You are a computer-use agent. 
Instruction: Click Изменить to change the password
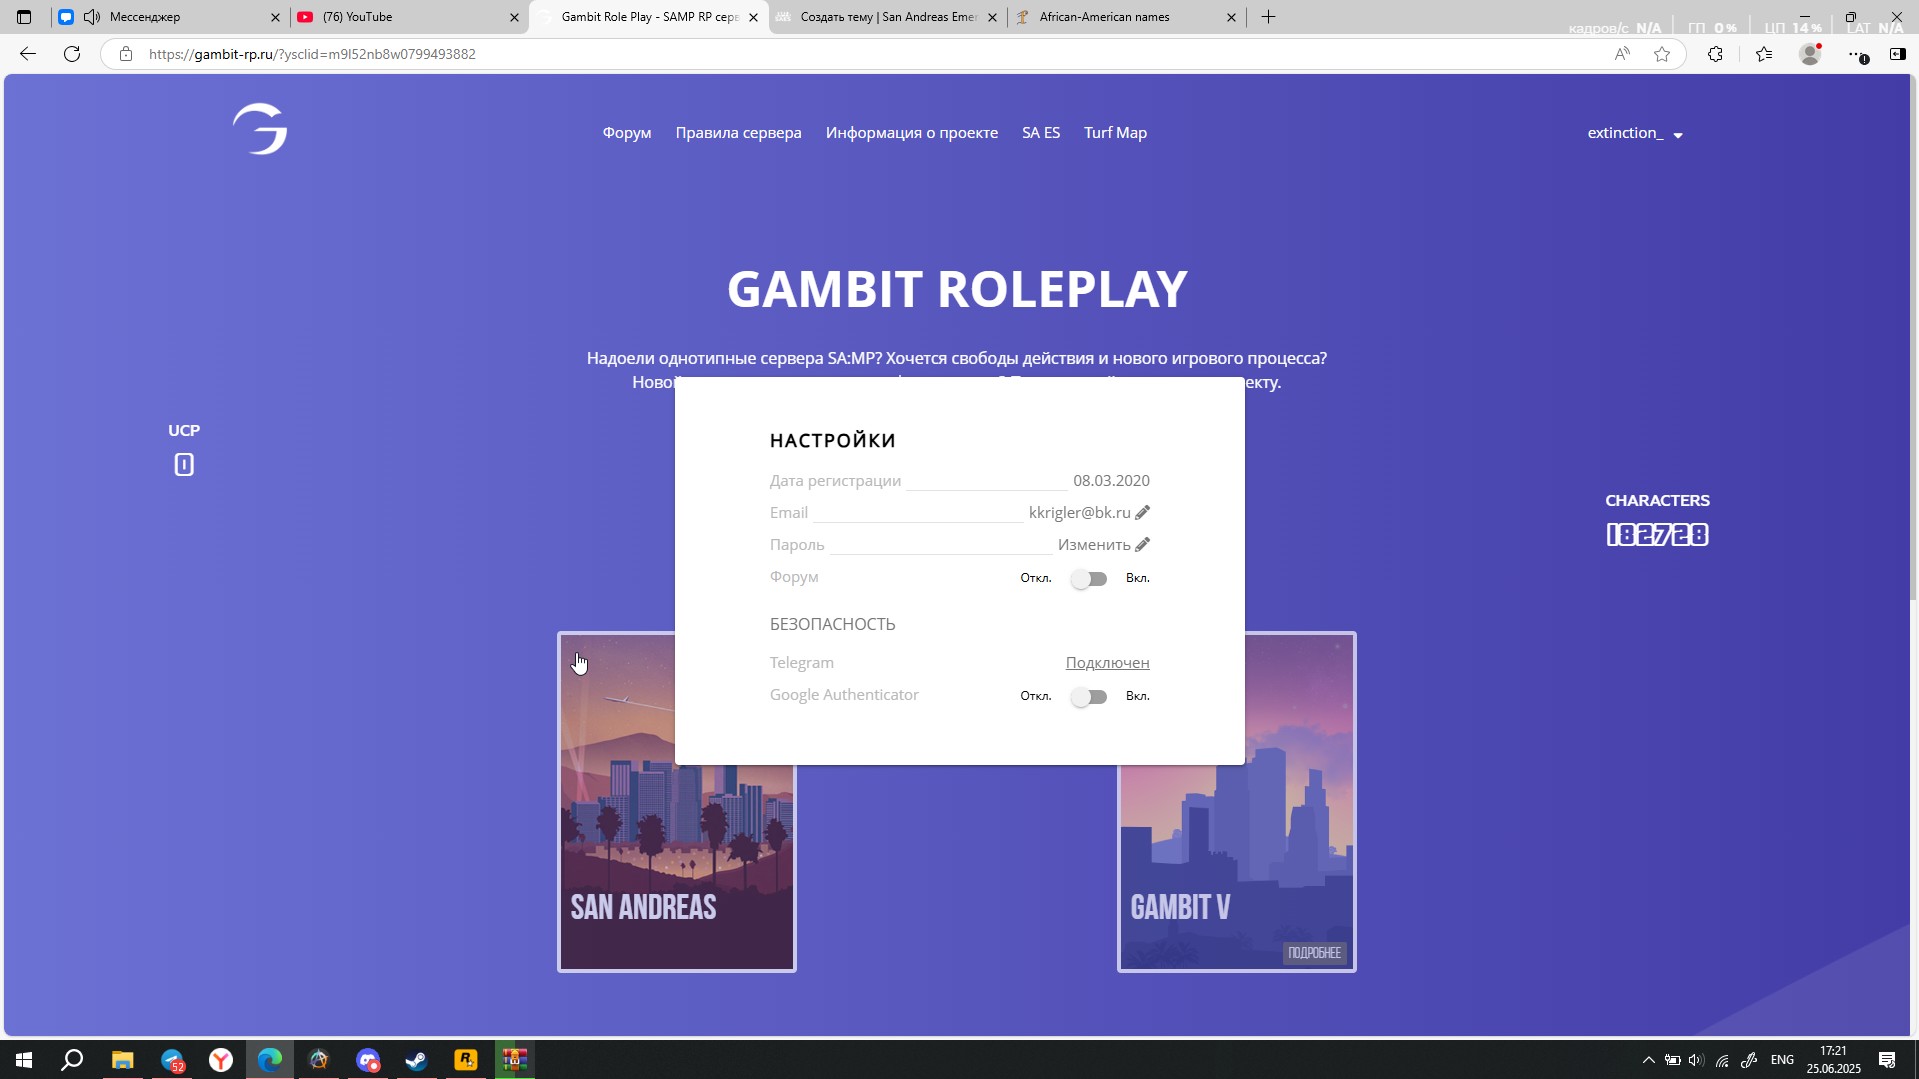(x=1094, y=545)
